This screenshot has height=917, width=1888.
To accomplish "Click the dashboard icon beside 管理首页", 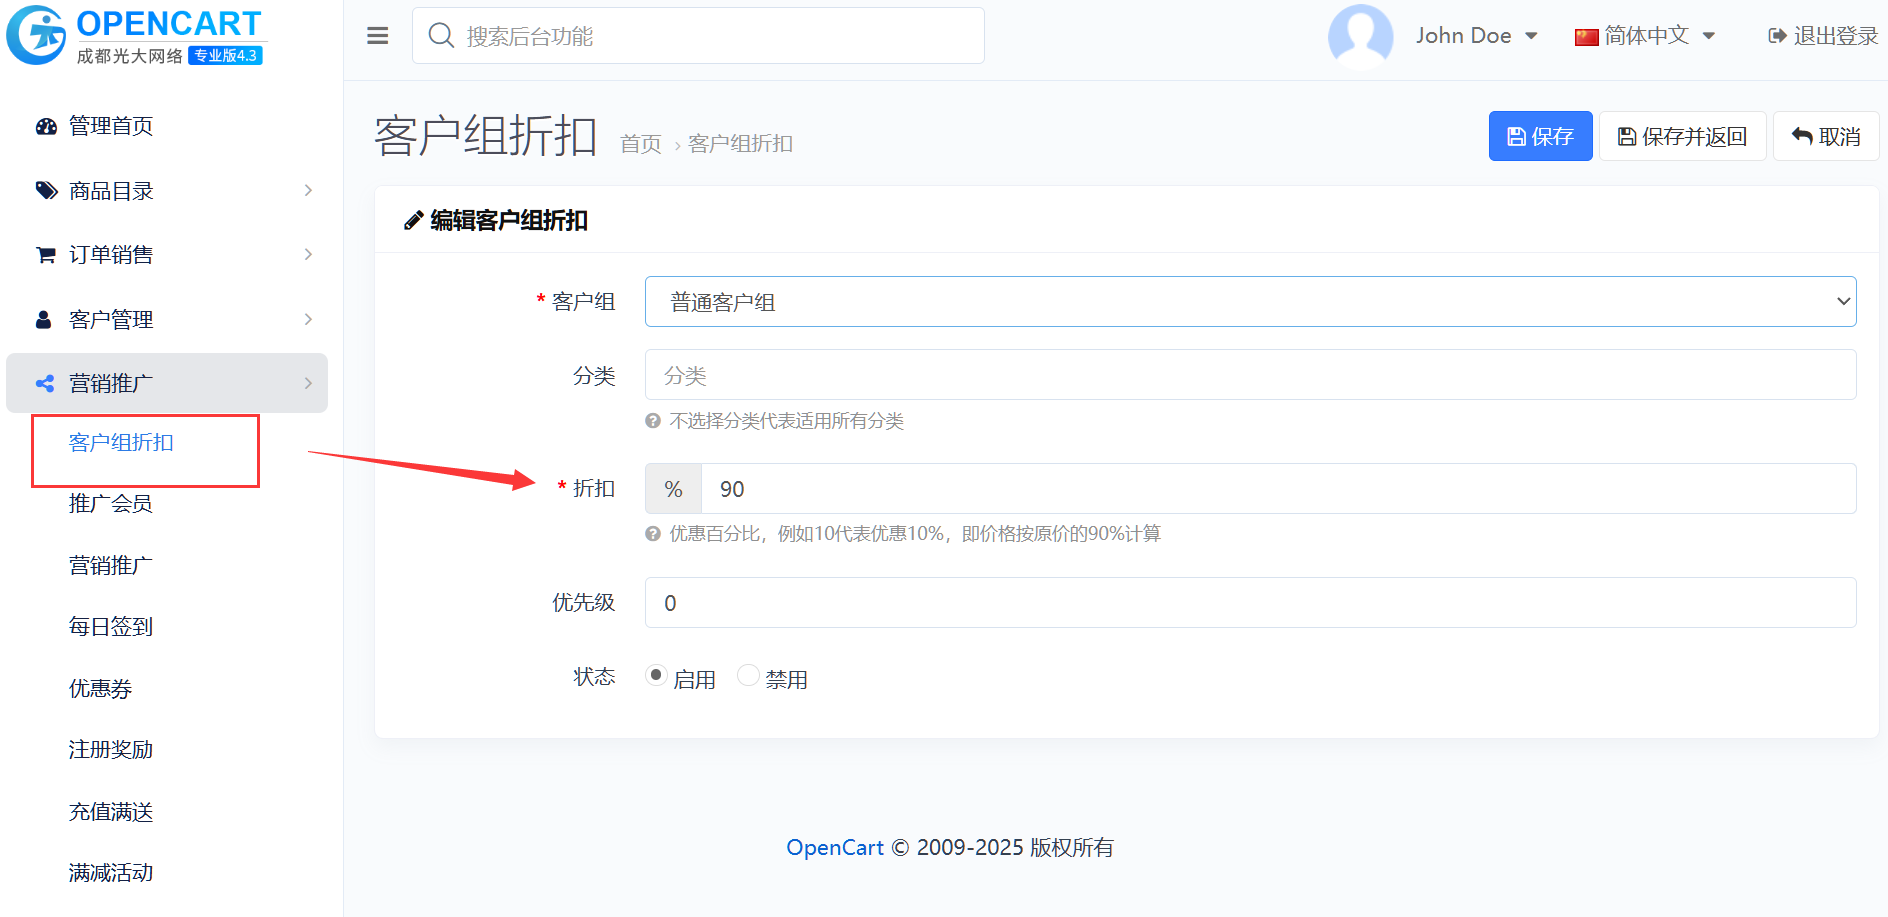I will coord(46,126).
